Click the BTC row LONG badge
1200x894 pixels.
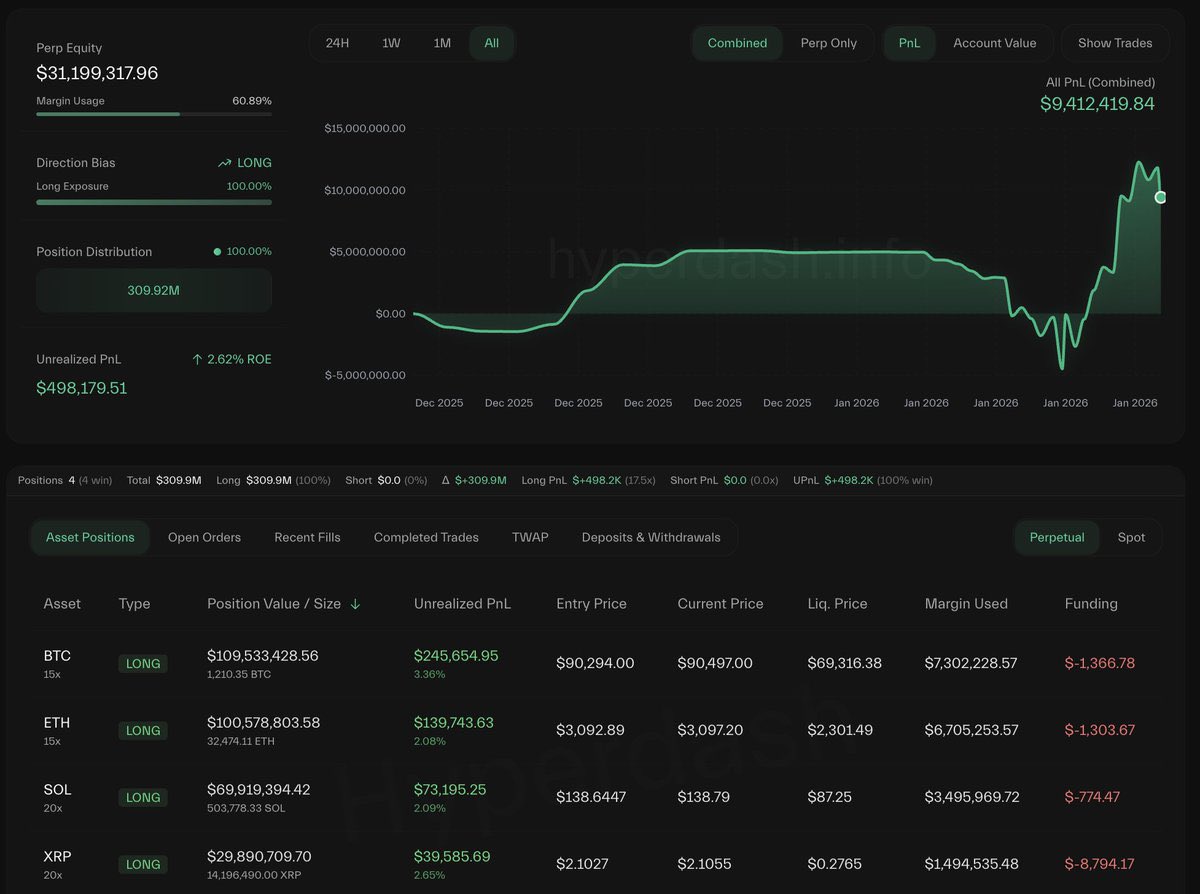point(143,664)
